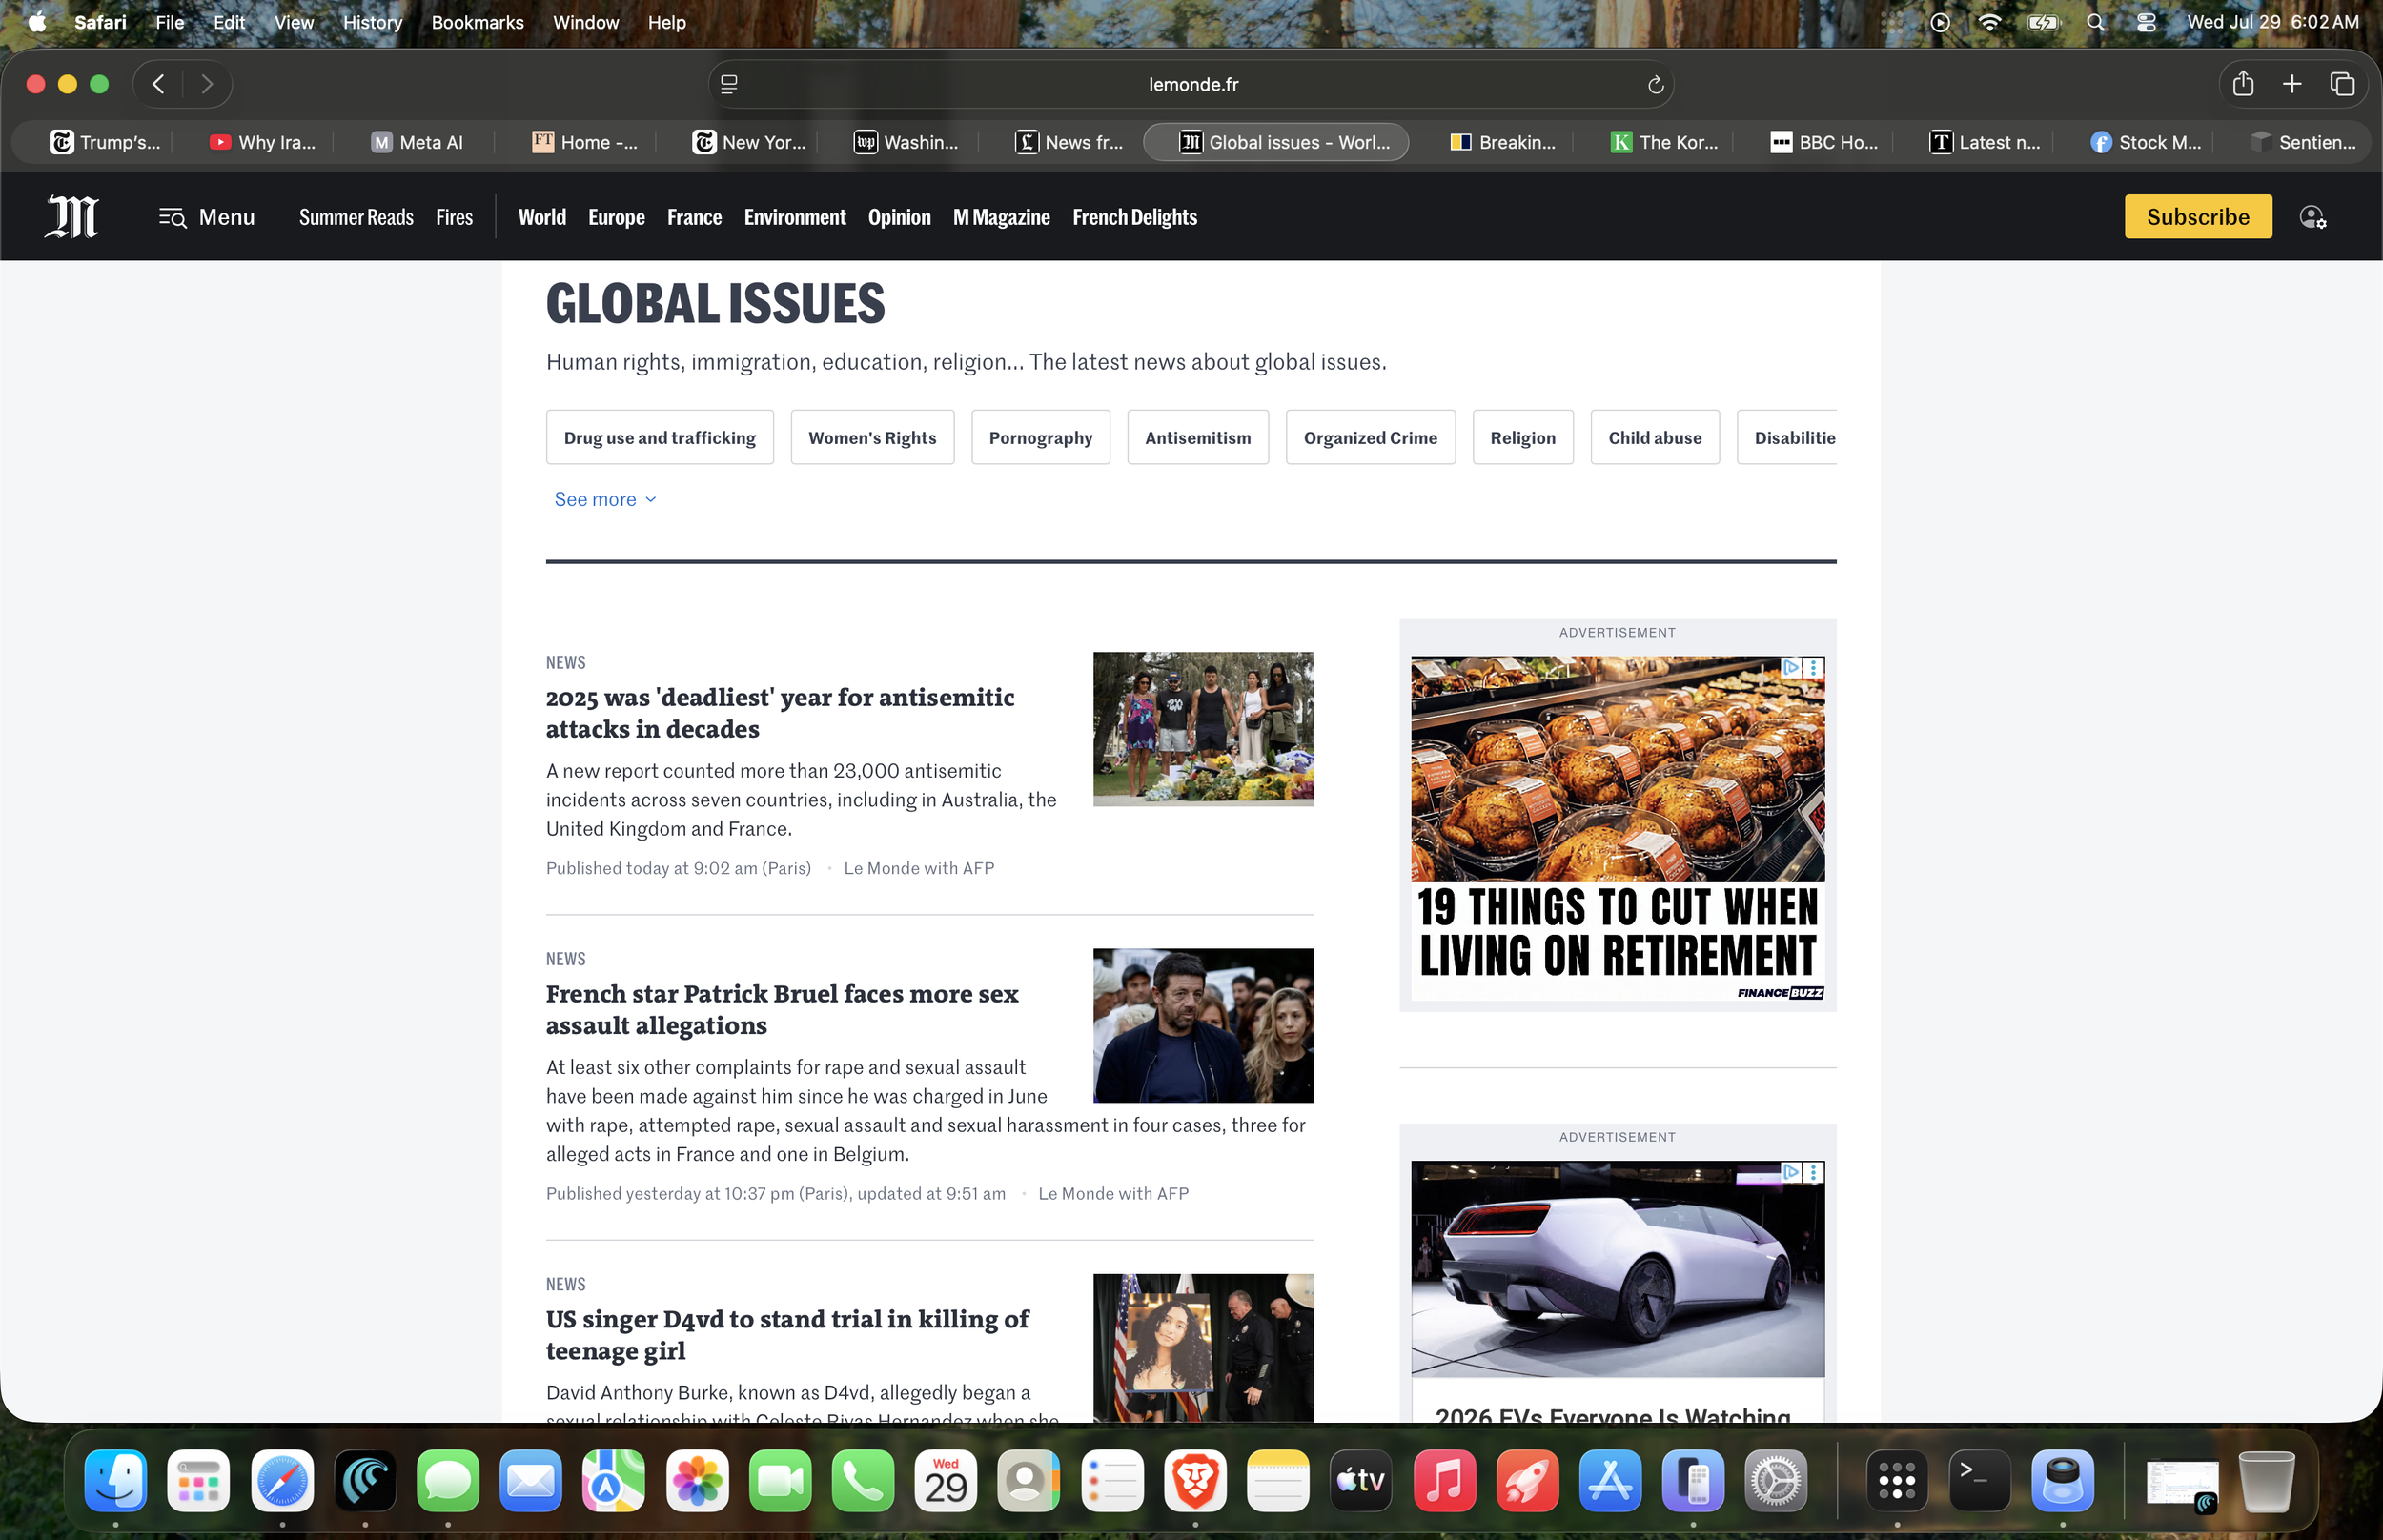Switch to the Meta AI tab
Screen dimensions: 2383x1540
(x=417, y=142)
